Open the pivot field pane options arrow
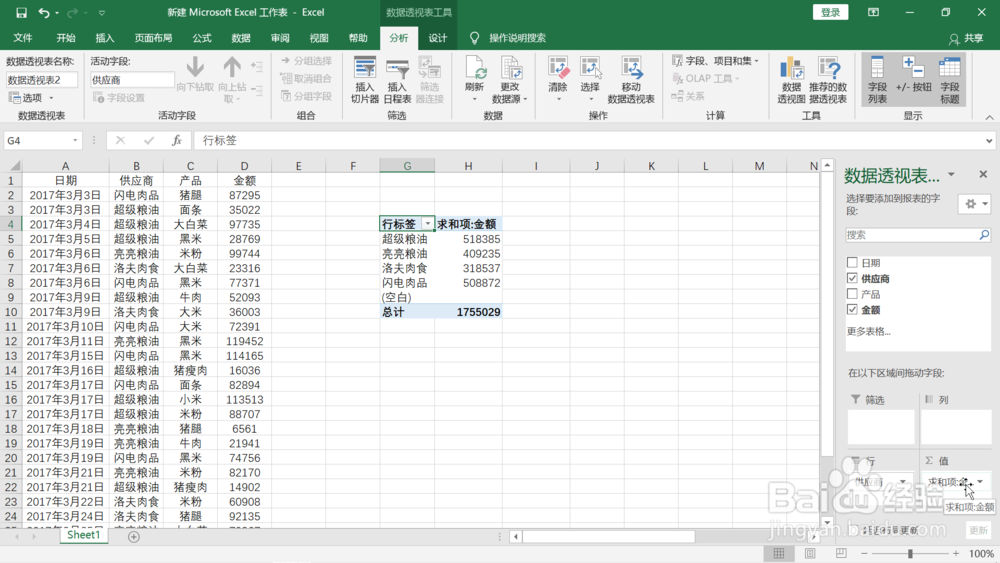This screenshot has width=1000, height=563. tap(951, 175)
